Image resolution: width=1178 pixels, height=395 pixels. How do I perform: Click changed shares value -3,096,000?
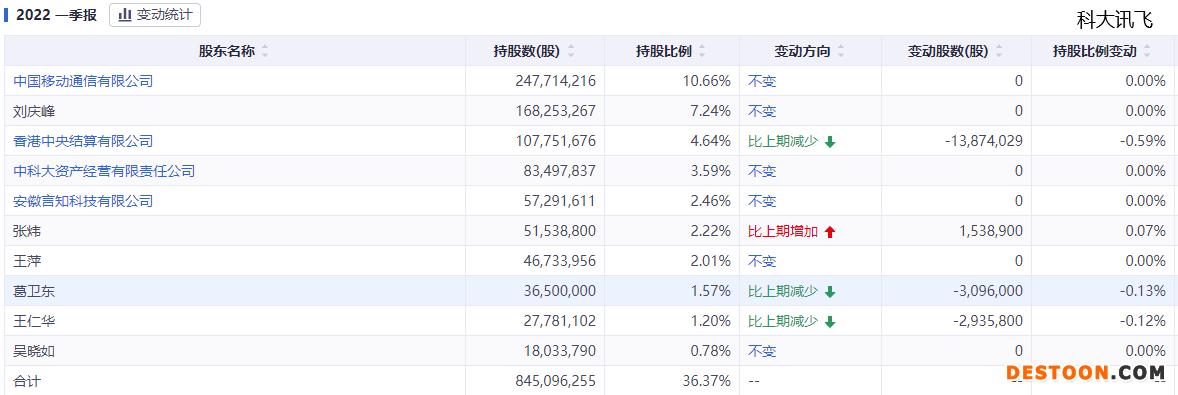point(987,291)
